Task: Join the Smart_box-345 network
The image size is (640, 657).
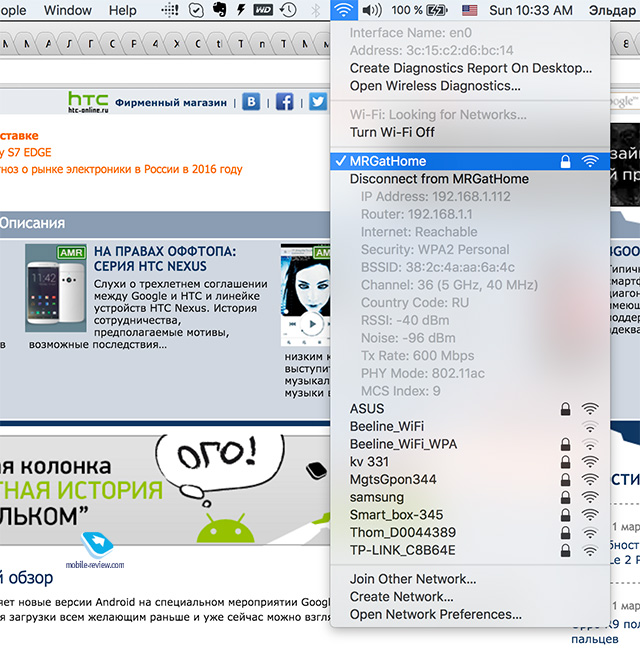Action: (x=470, y=515)
